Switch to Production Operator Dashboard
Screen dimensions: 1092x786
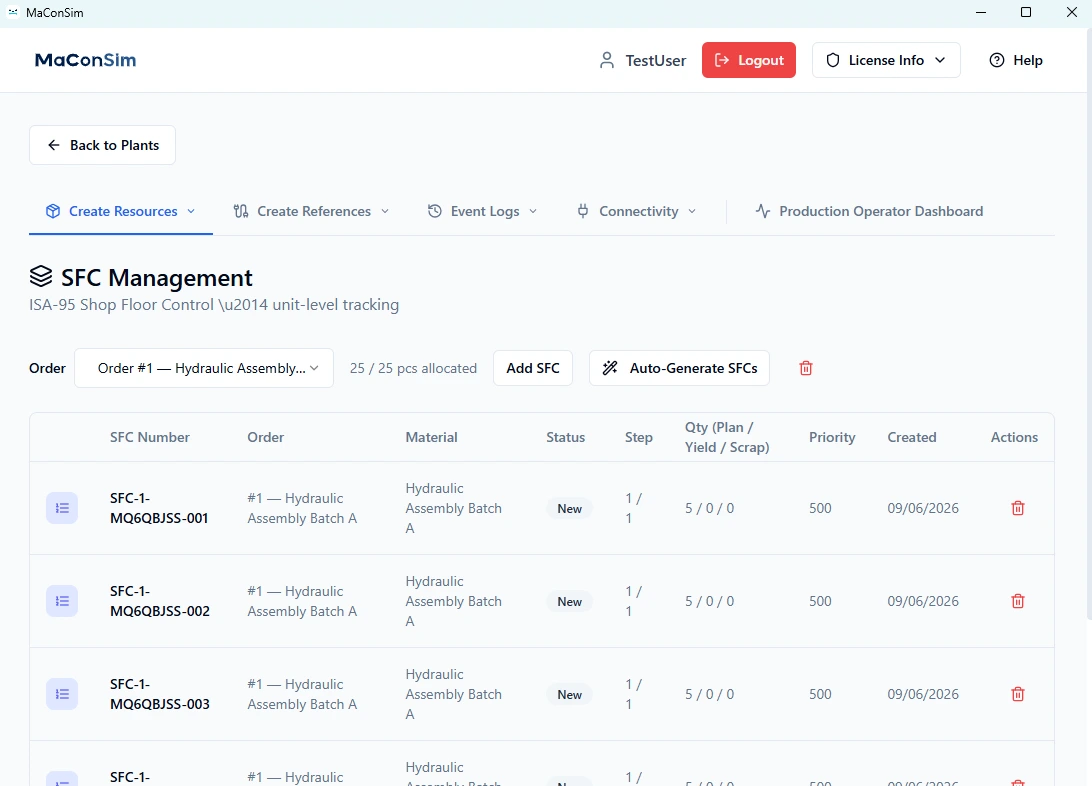[870, 212]
